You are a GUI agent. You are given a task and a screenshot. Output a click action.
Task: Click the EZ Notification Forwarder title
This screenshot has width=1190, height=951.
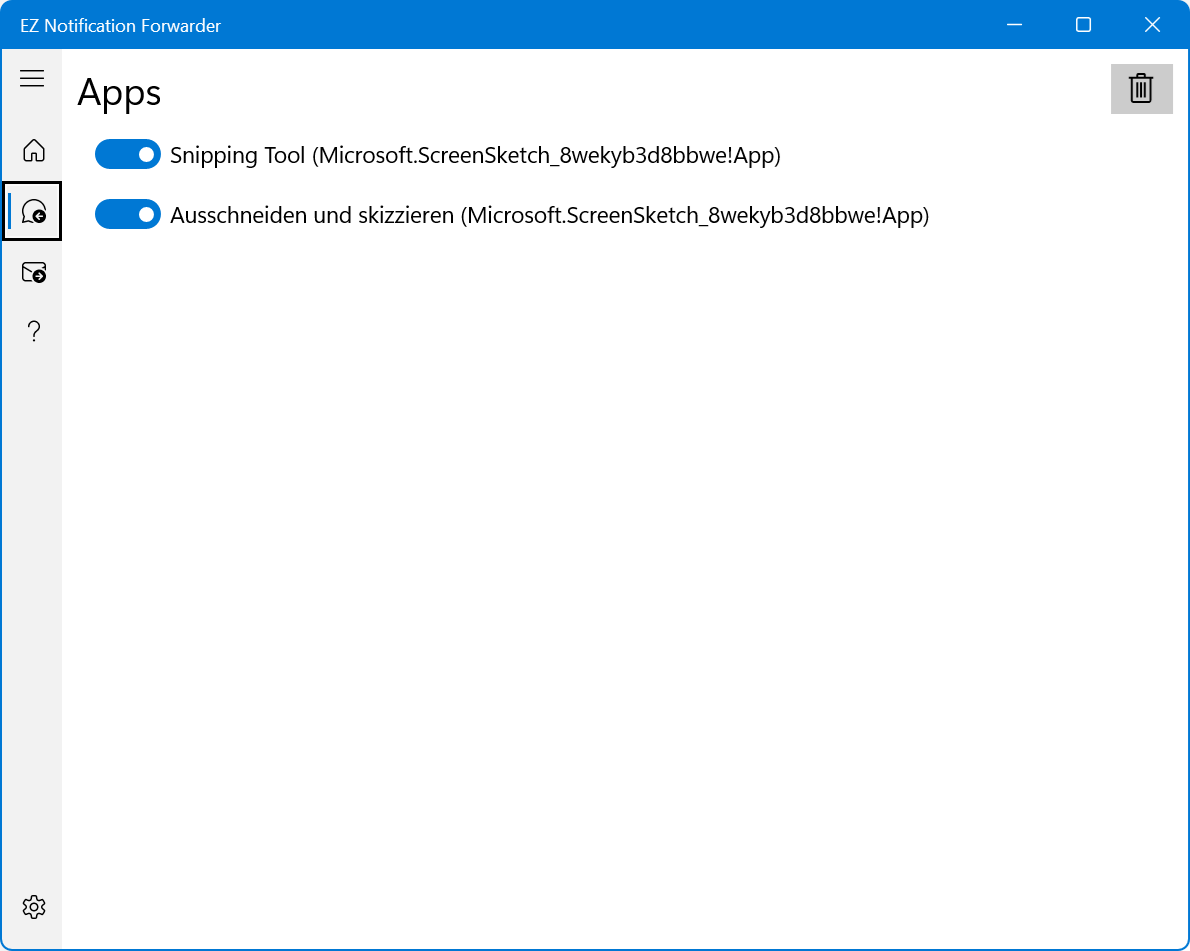(x=121, y=26)
